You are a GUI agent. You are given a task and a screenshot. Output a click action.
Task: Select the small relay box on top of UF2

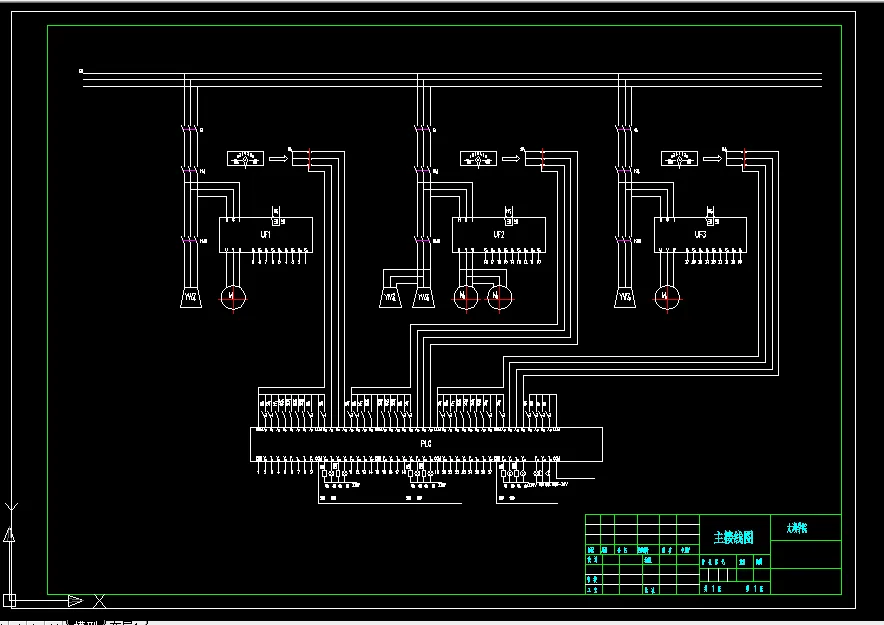point(509,221)
